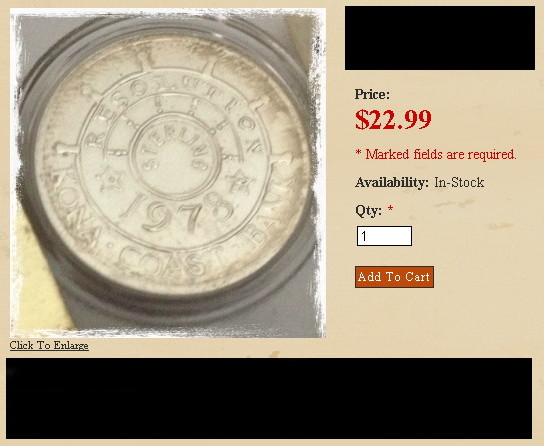Click the left star on the coin
The width and height of the screenshot is (544, 446).
111,178
